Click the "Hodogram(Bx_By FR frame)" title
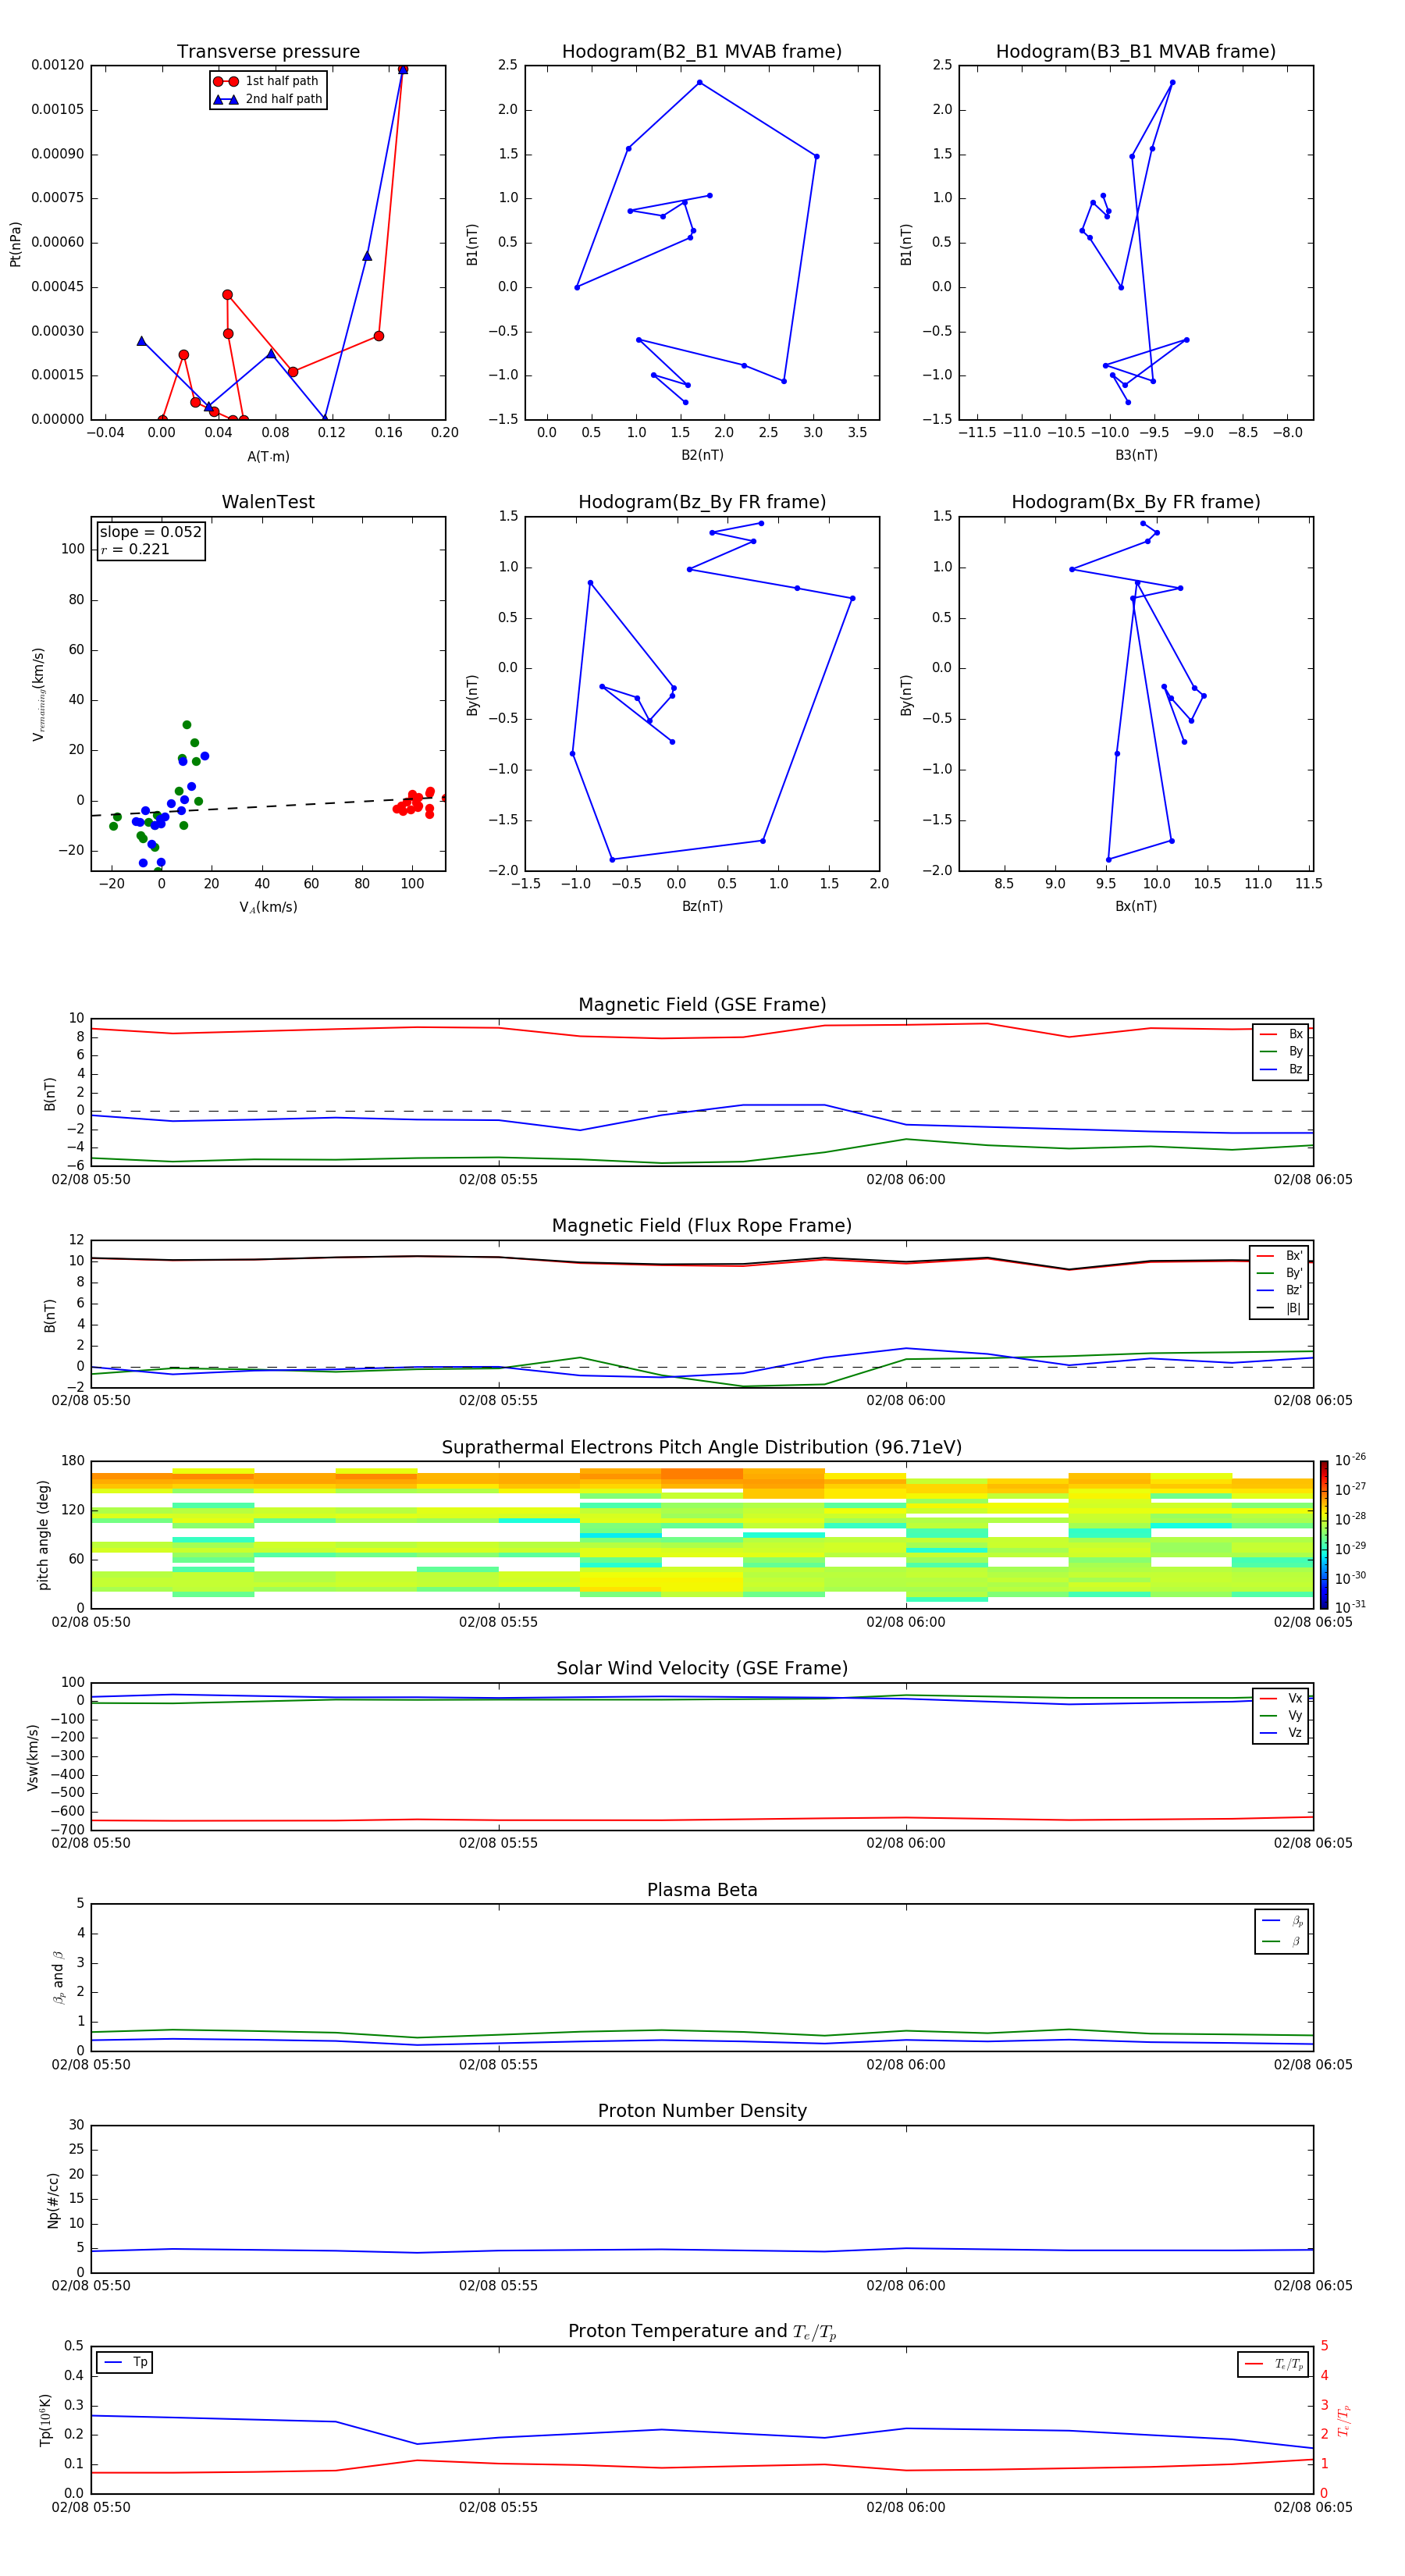 click(x=1136, y=502)
